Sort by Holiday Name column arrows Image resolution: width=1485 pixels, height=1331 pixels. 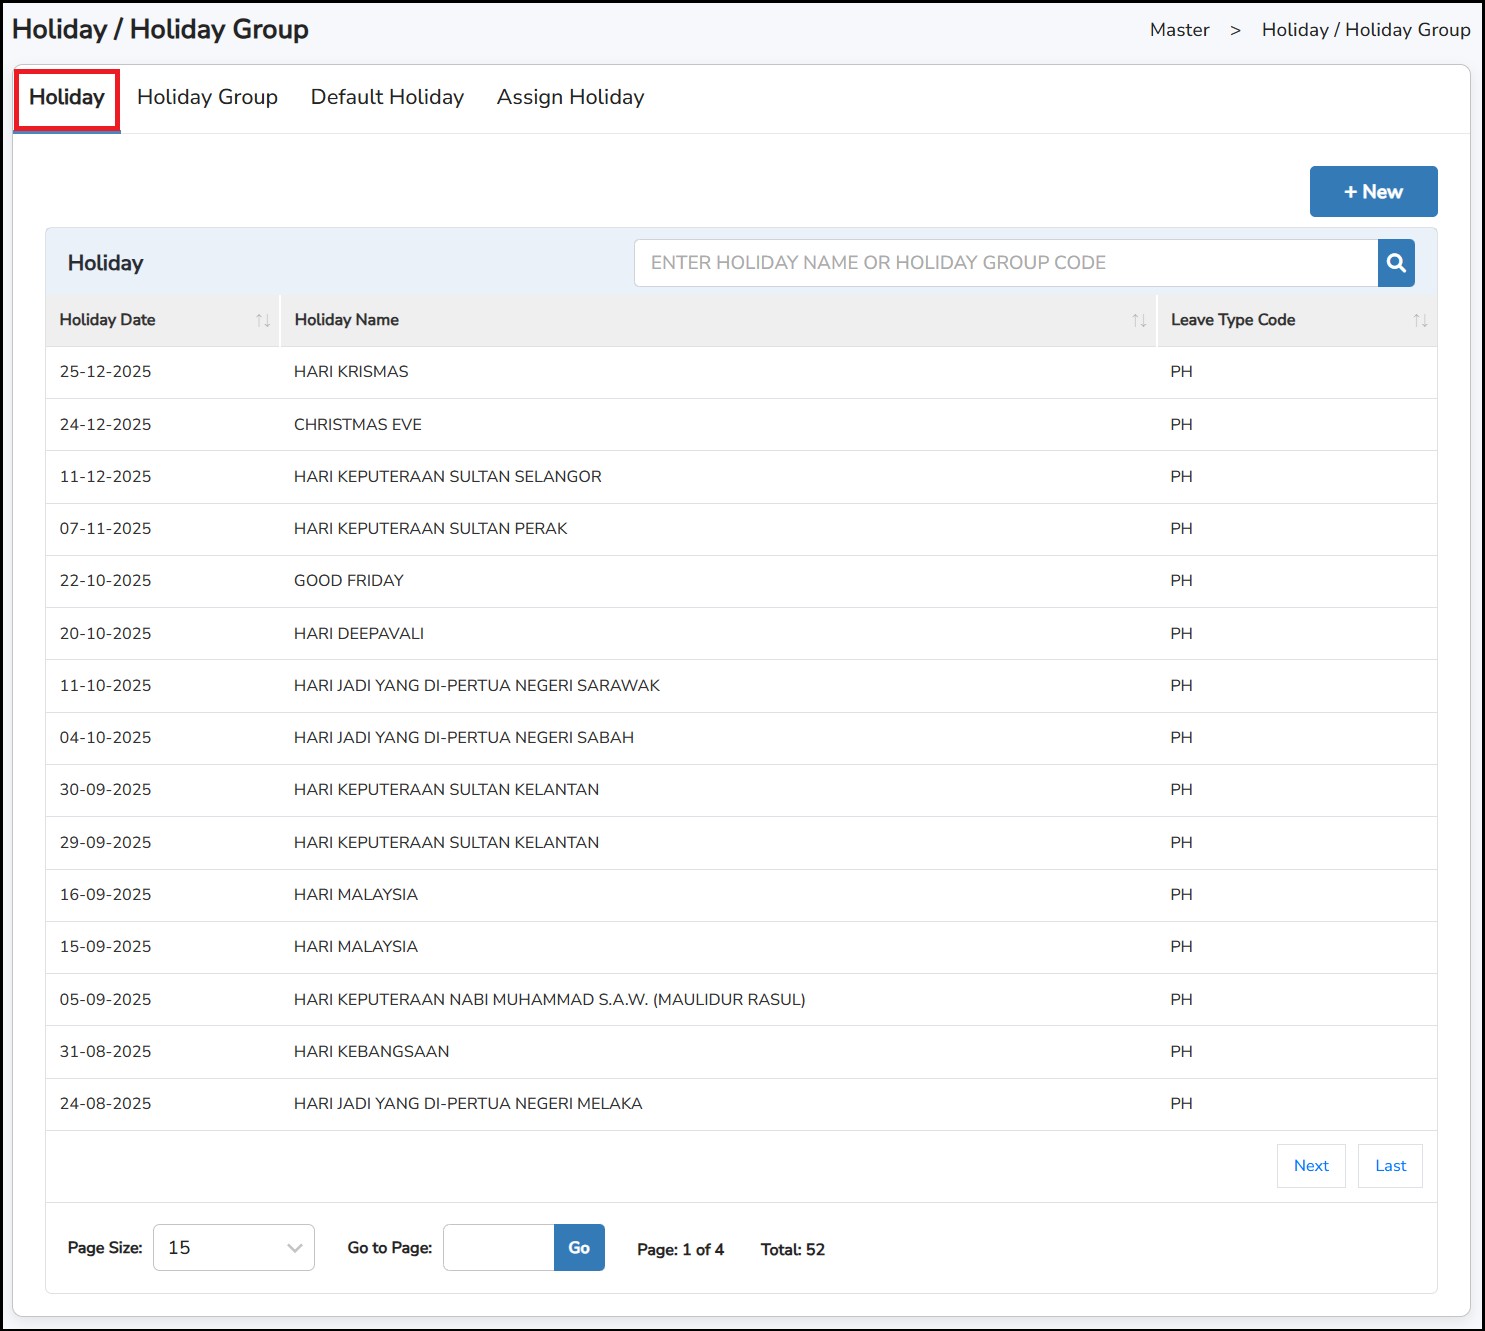(x=1139, y=321)
